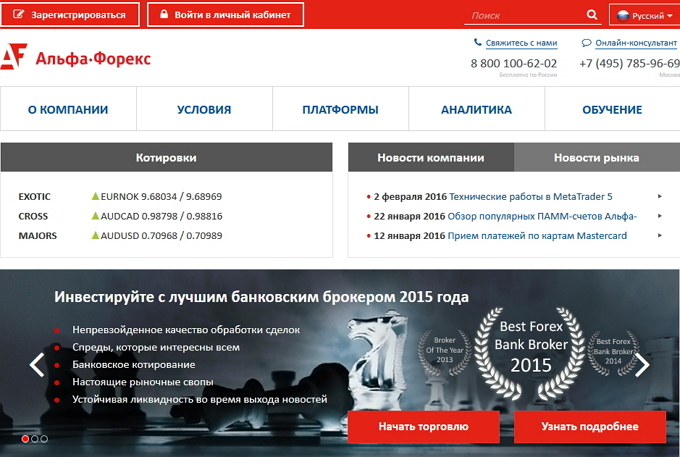Click the phone icon beside Свяжитесь с нами
This screenshot has width=680, height=457.
[477, 42]
